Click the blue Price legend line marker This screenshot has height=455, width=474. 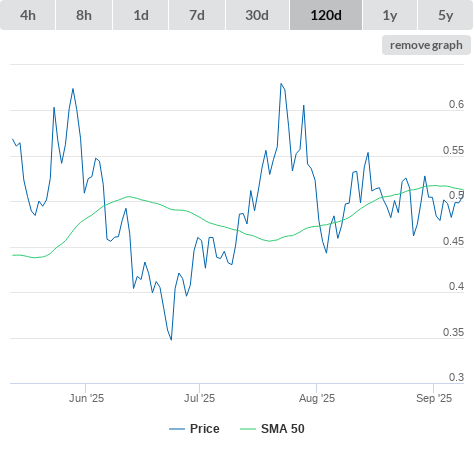[x=177, y=429]
